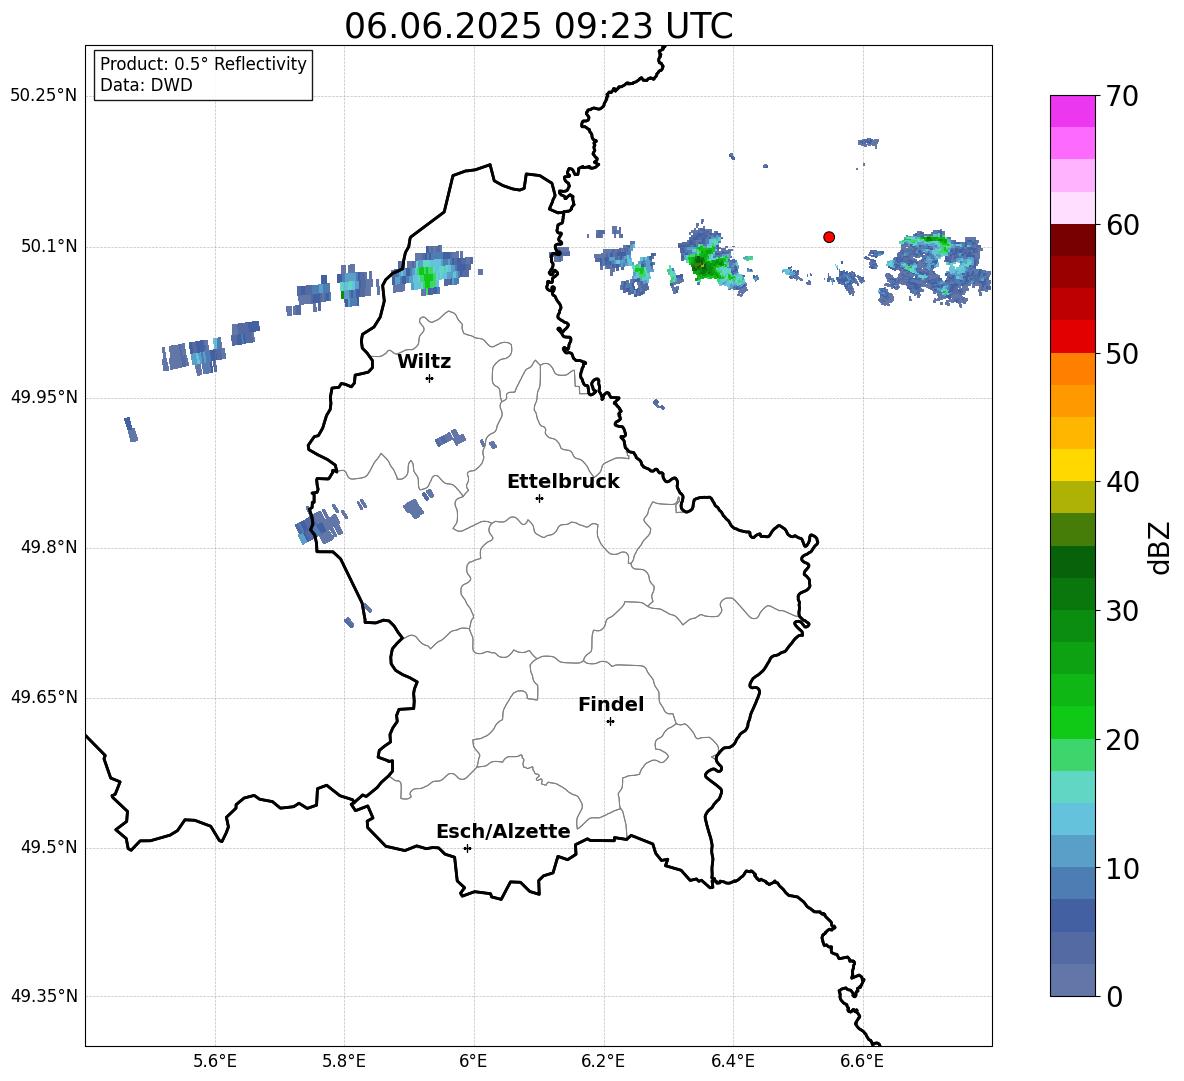Click the 50.25°N latitude label
This screenshot has height=1081, width=1184.
[44, 96]
